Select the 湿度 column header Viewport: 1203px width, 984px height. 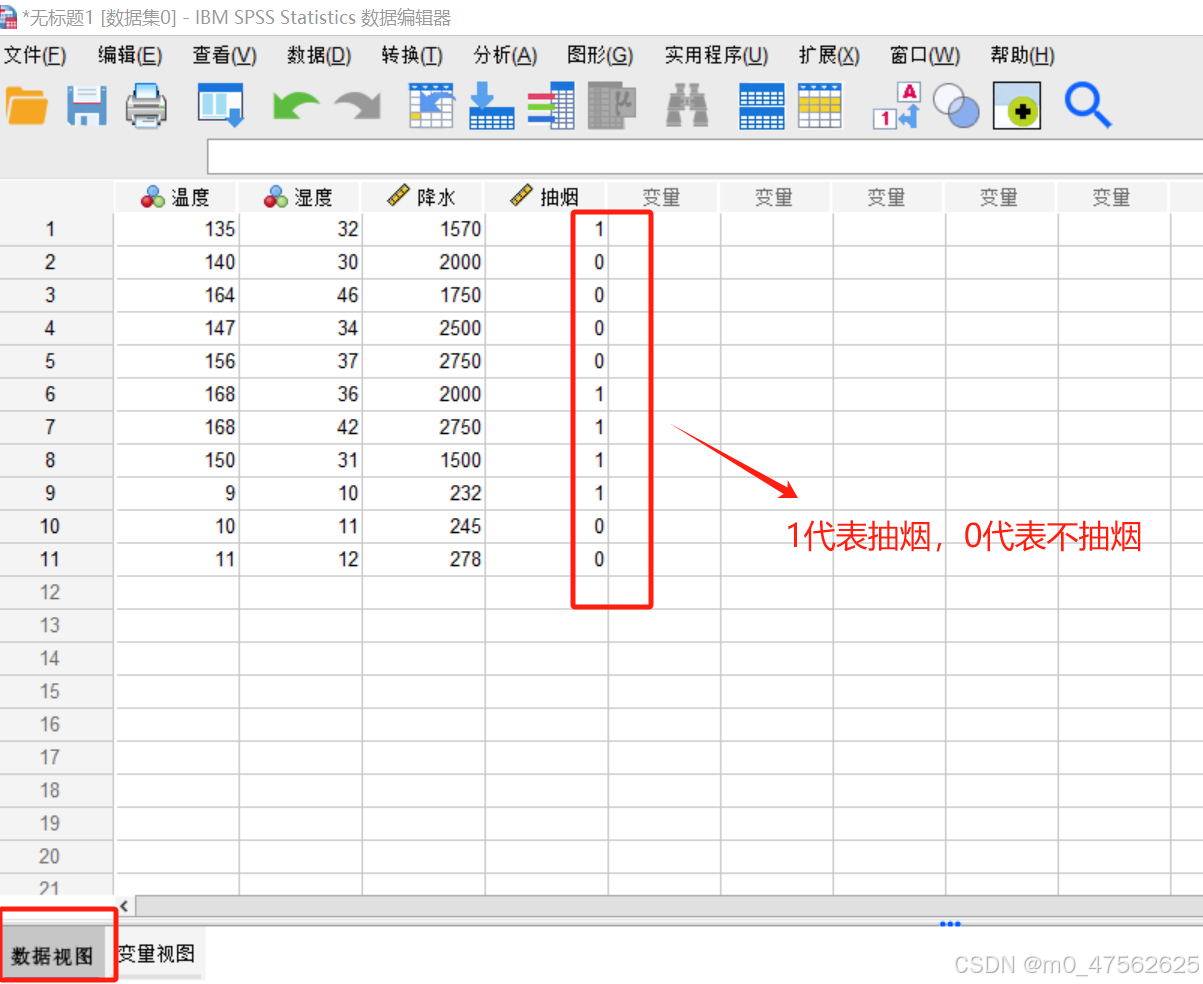pyautogui.click(x=300, y=197)
